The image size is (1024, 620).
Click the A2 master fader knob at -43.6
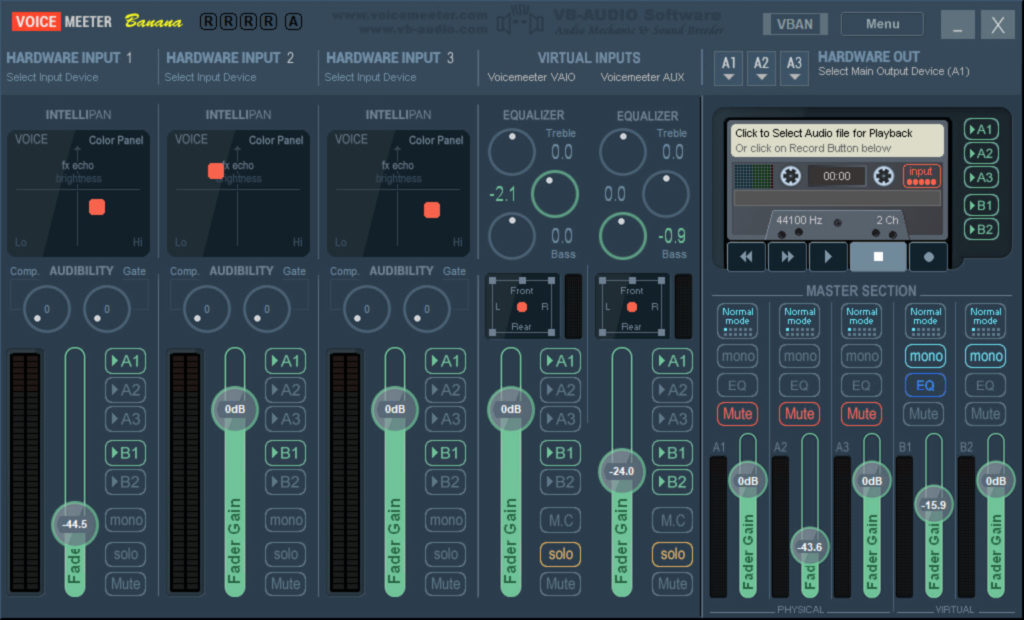coord(810,547)
